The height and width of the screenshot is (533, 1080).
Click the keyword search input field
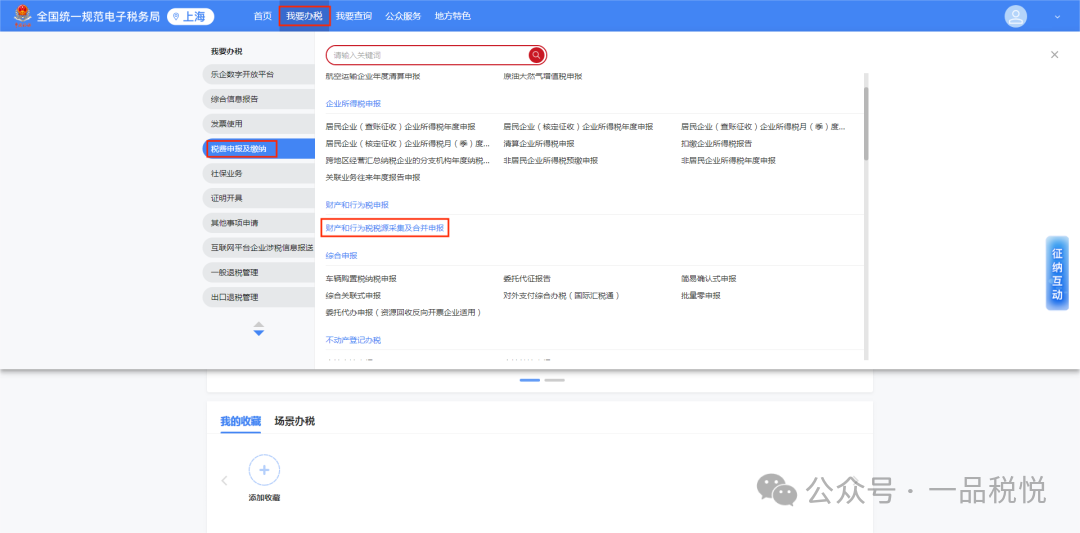(428, 55)
